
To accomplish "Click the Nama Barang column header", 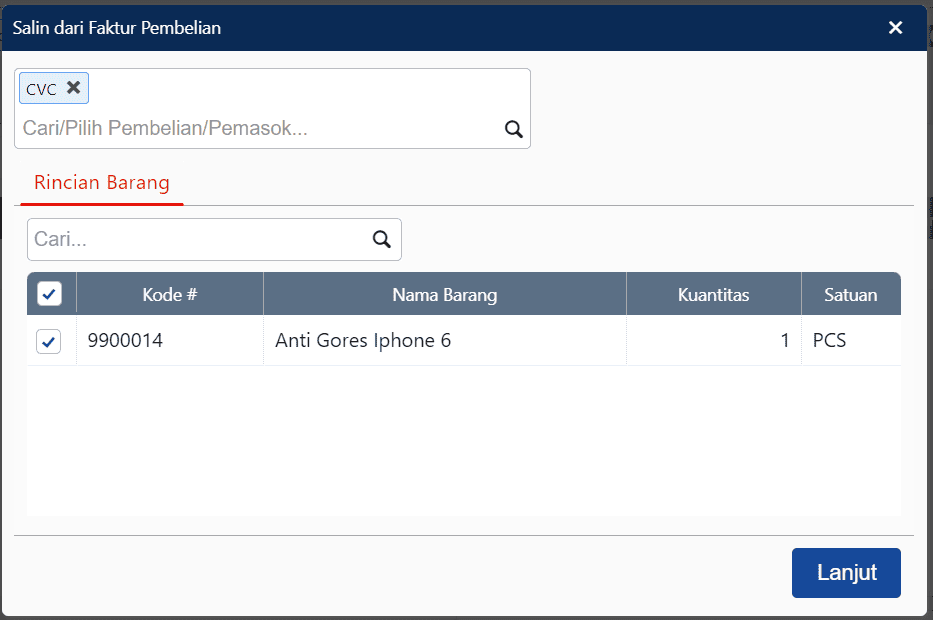I will click(x=444, y=293).
